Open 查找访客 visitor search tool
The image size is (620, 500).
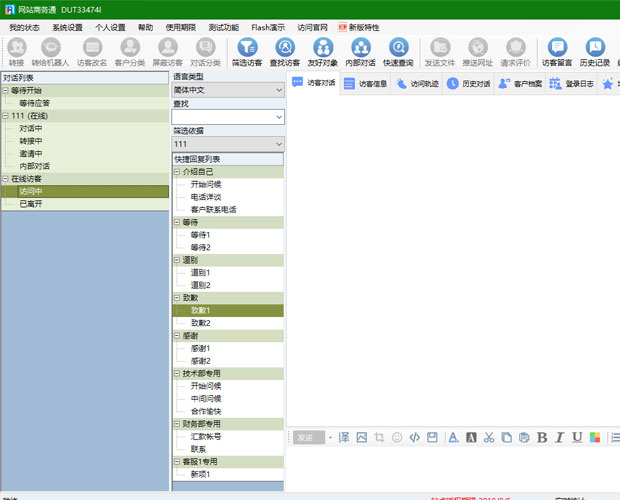pyautogui.click(x=284, y=52)
